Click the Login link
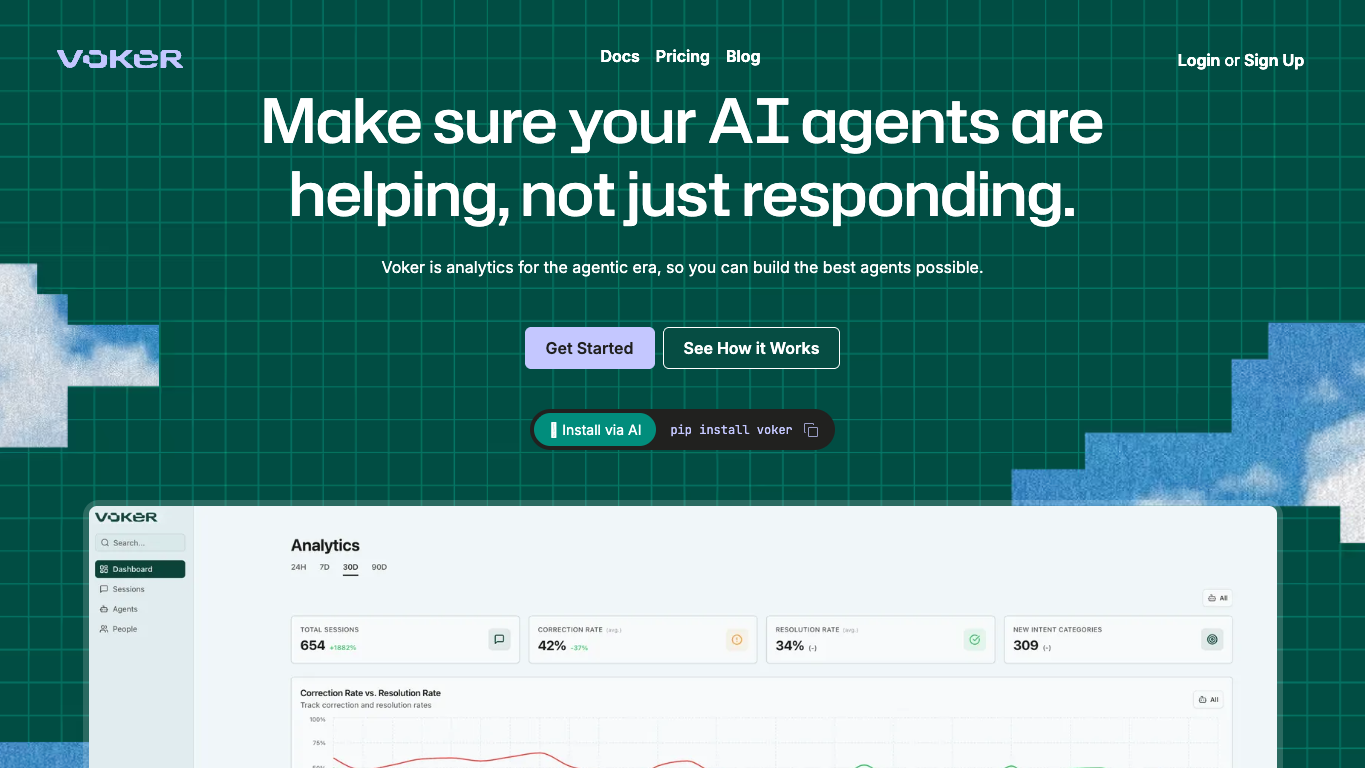 pyautogui.click(x=1199, y=60)
